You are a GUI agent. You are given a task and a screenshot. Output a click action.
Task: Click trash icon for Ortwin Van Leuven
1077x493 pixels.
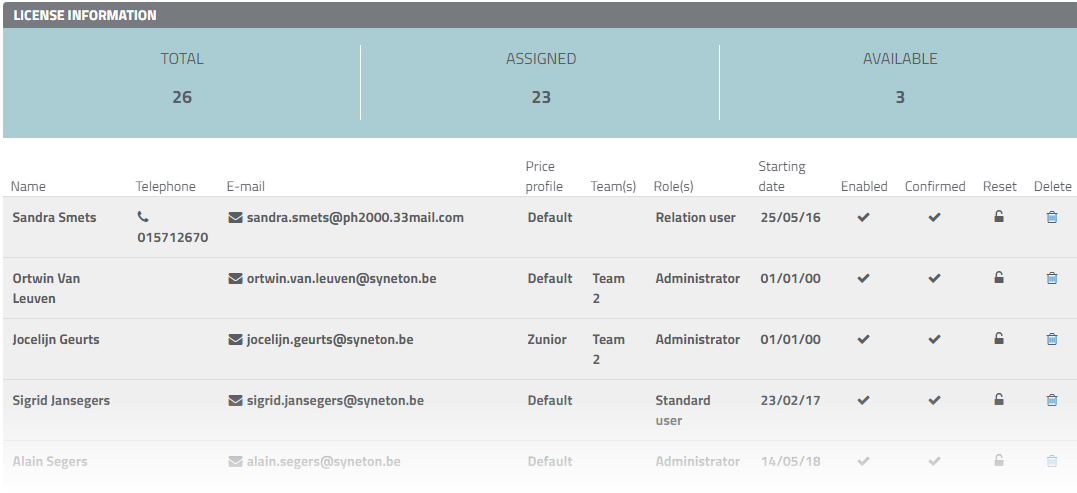click(1052, 278)
